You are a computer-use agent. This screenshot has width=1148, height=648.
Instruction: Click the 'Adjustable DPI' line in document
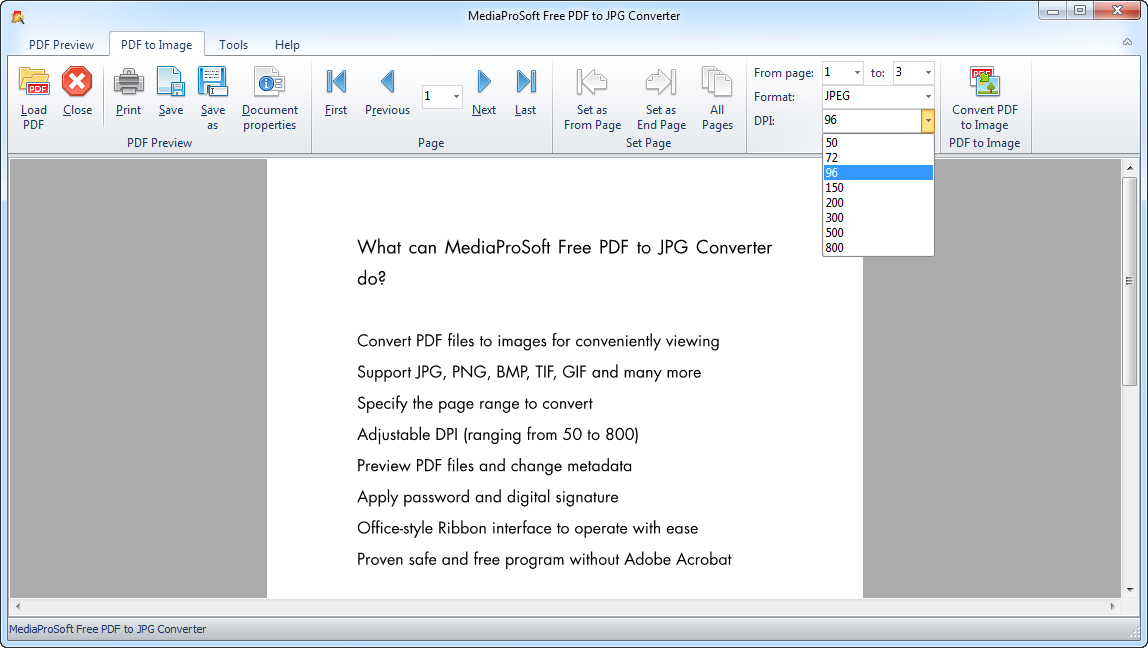[498, 435]
